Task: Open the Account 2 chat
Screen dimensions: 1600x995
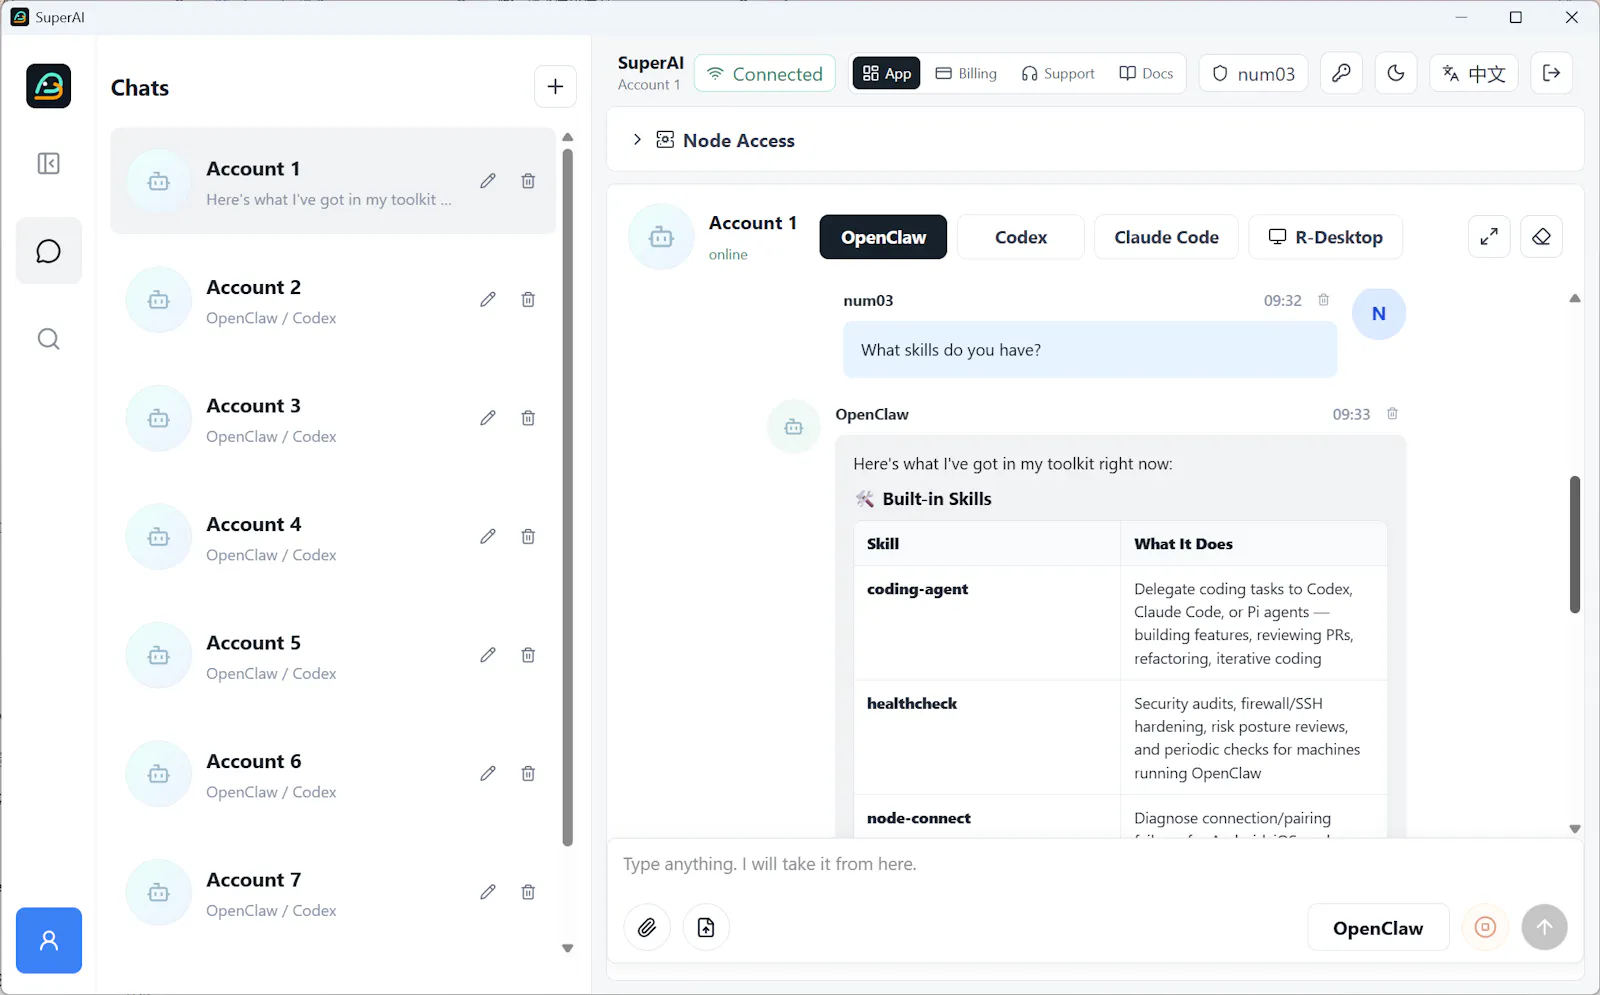Action: pos(333,300)
